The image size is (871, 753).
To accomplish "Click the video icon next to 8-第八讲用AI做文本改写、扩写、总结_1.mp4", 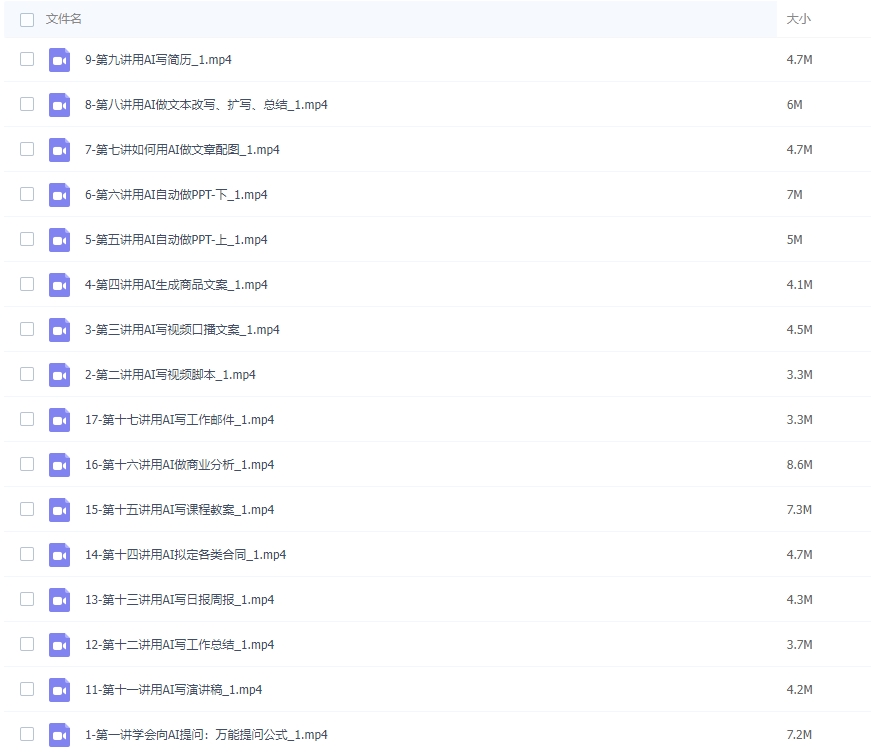I will (59, 104).
